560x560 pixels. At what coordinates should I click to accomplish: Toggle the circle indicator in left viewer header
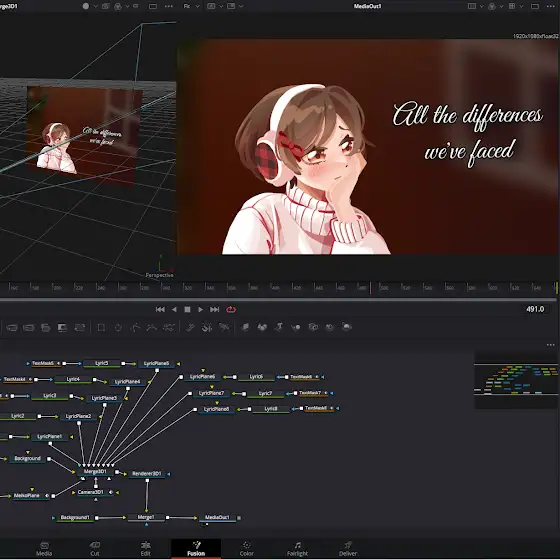click(x=86, y=6)
